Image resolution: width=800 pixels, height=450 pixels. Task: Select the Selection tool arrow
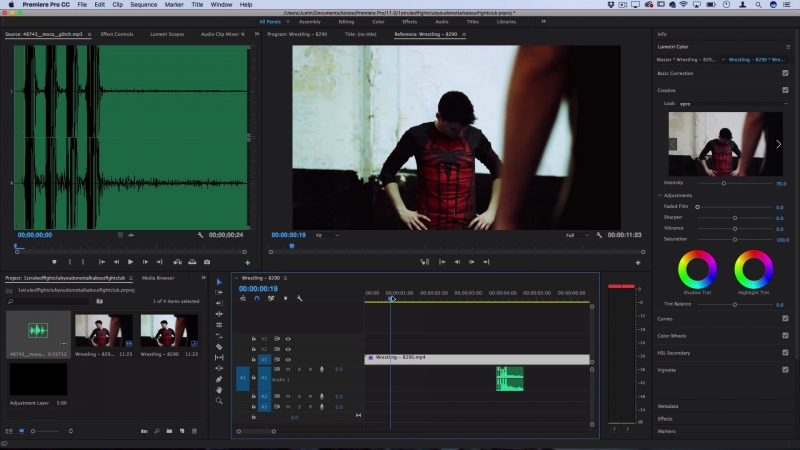(x=219, y=282)
